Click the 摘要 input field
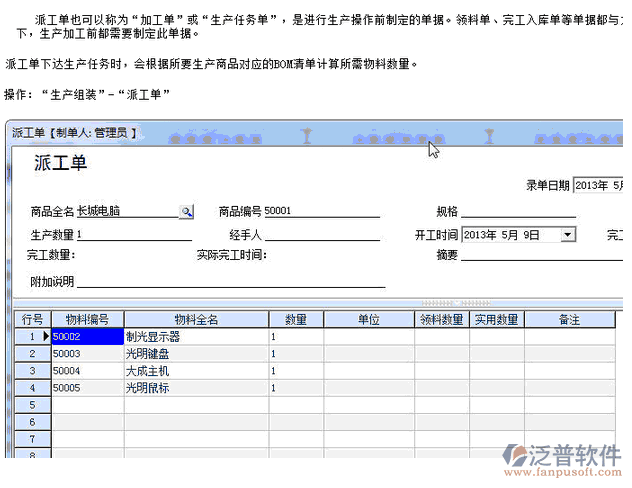The width and height of the screenshot is (632, 488). (530, 256)
